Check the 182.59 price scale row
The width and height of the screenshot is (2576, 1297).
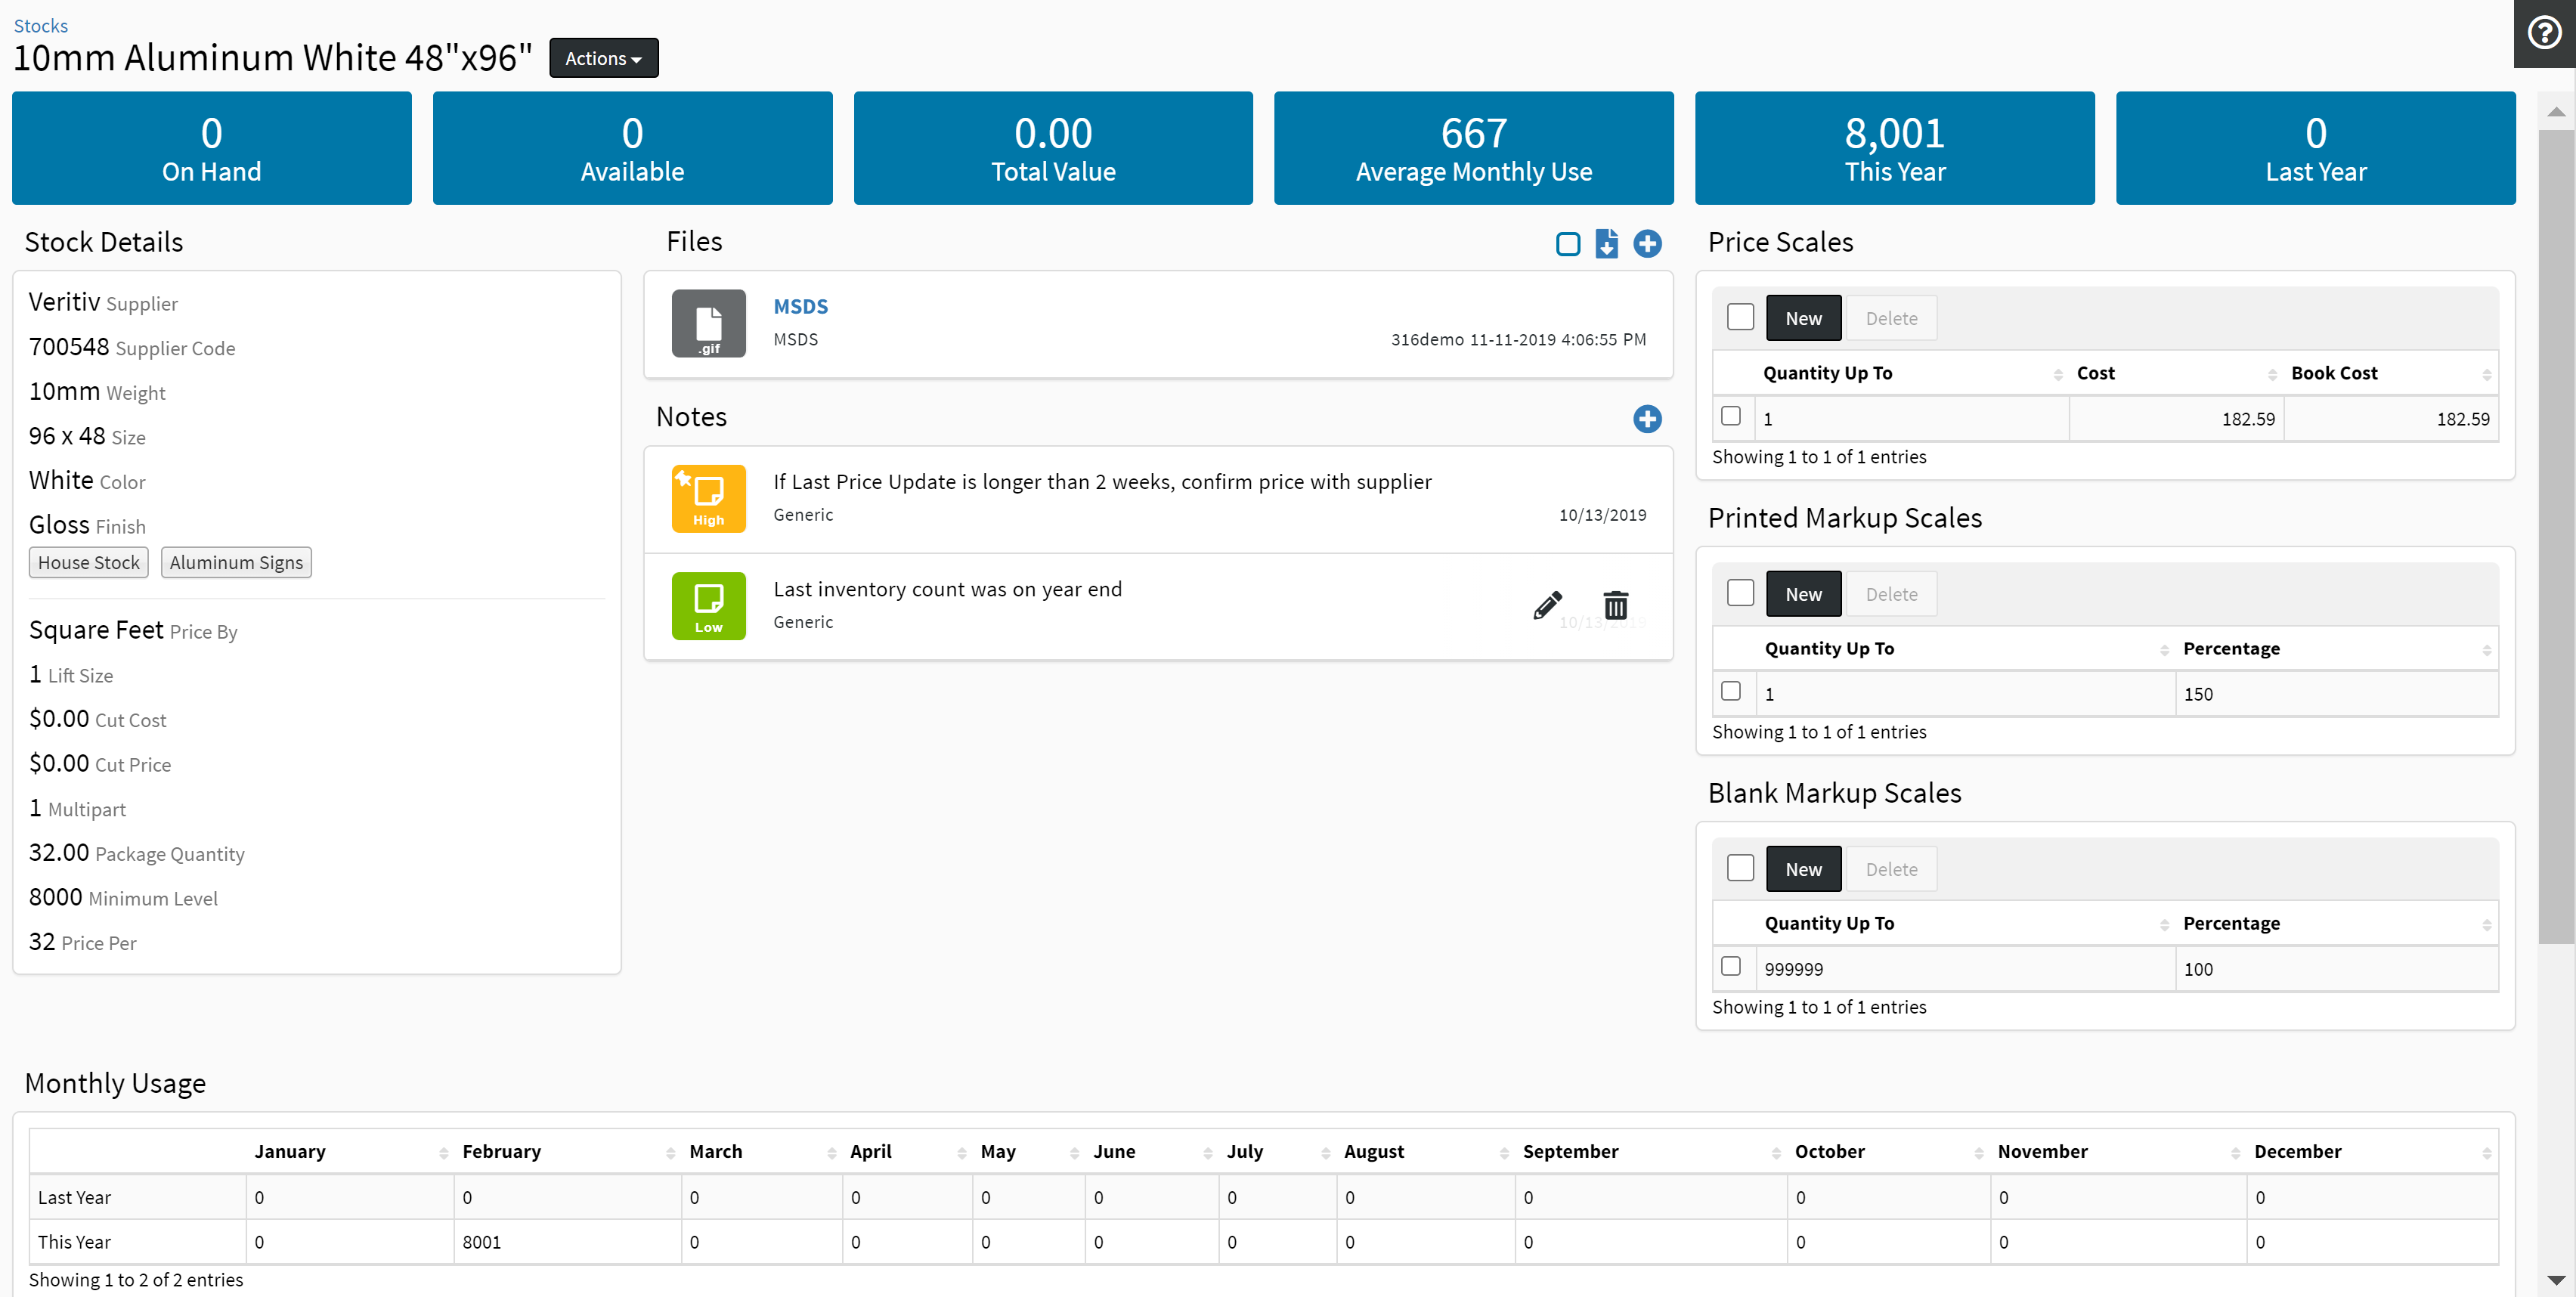point(1731,416)
